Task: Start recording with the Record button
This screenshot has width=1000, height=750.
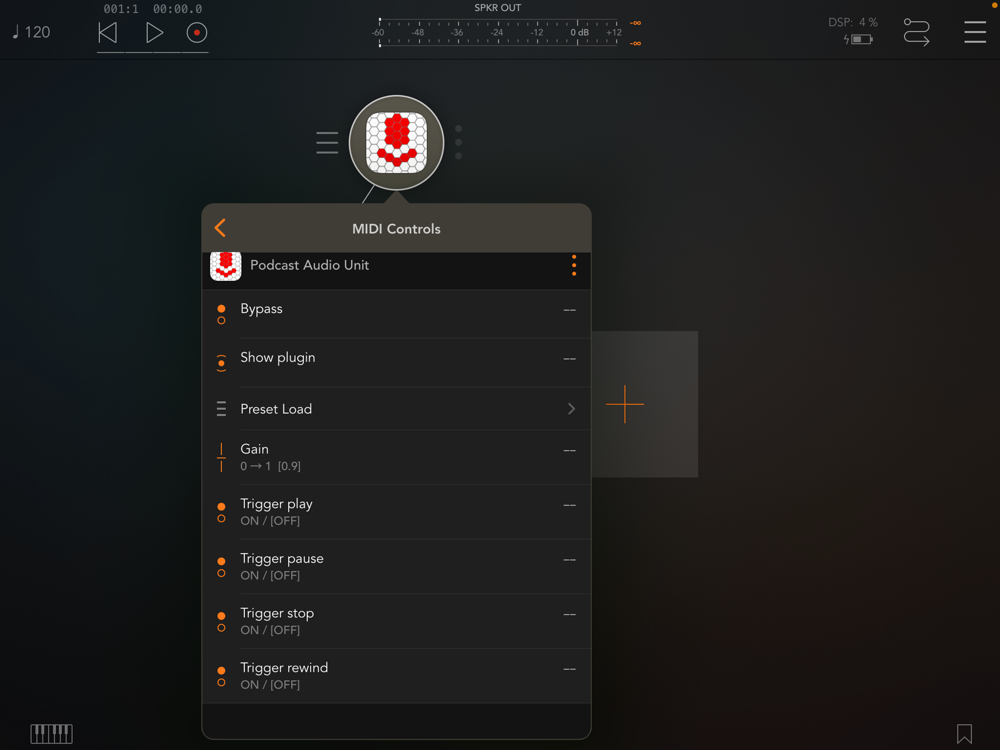Action: (196, 33)
